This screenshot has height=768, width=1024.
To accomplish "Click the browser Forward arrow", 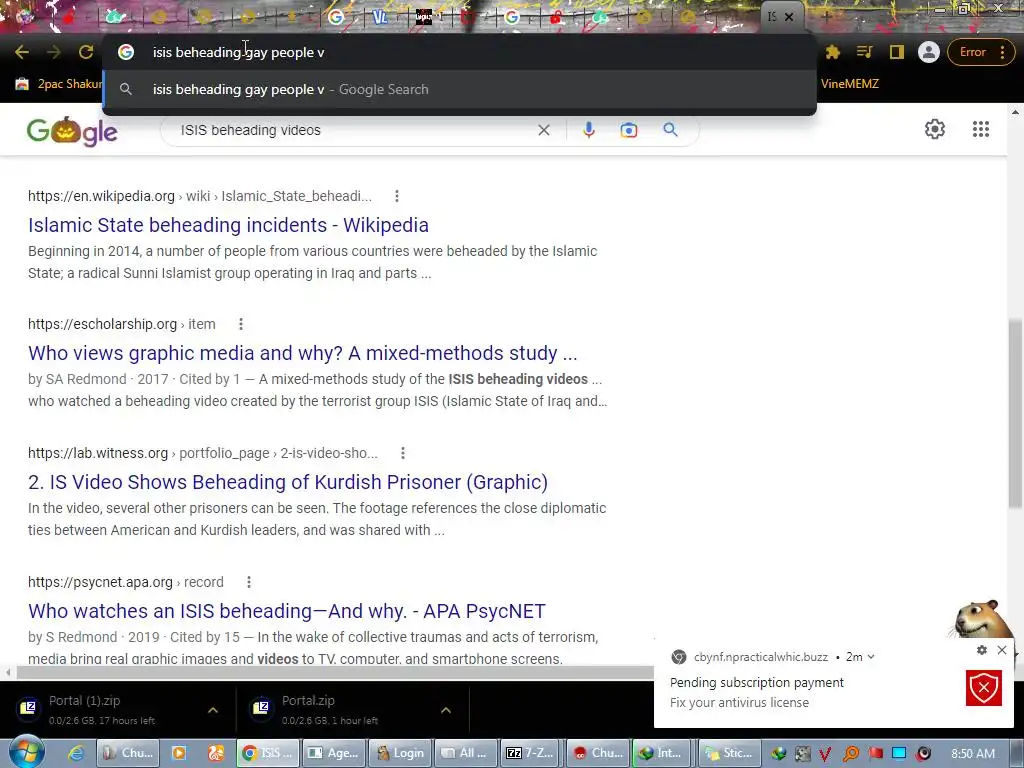I will (54, 52).
